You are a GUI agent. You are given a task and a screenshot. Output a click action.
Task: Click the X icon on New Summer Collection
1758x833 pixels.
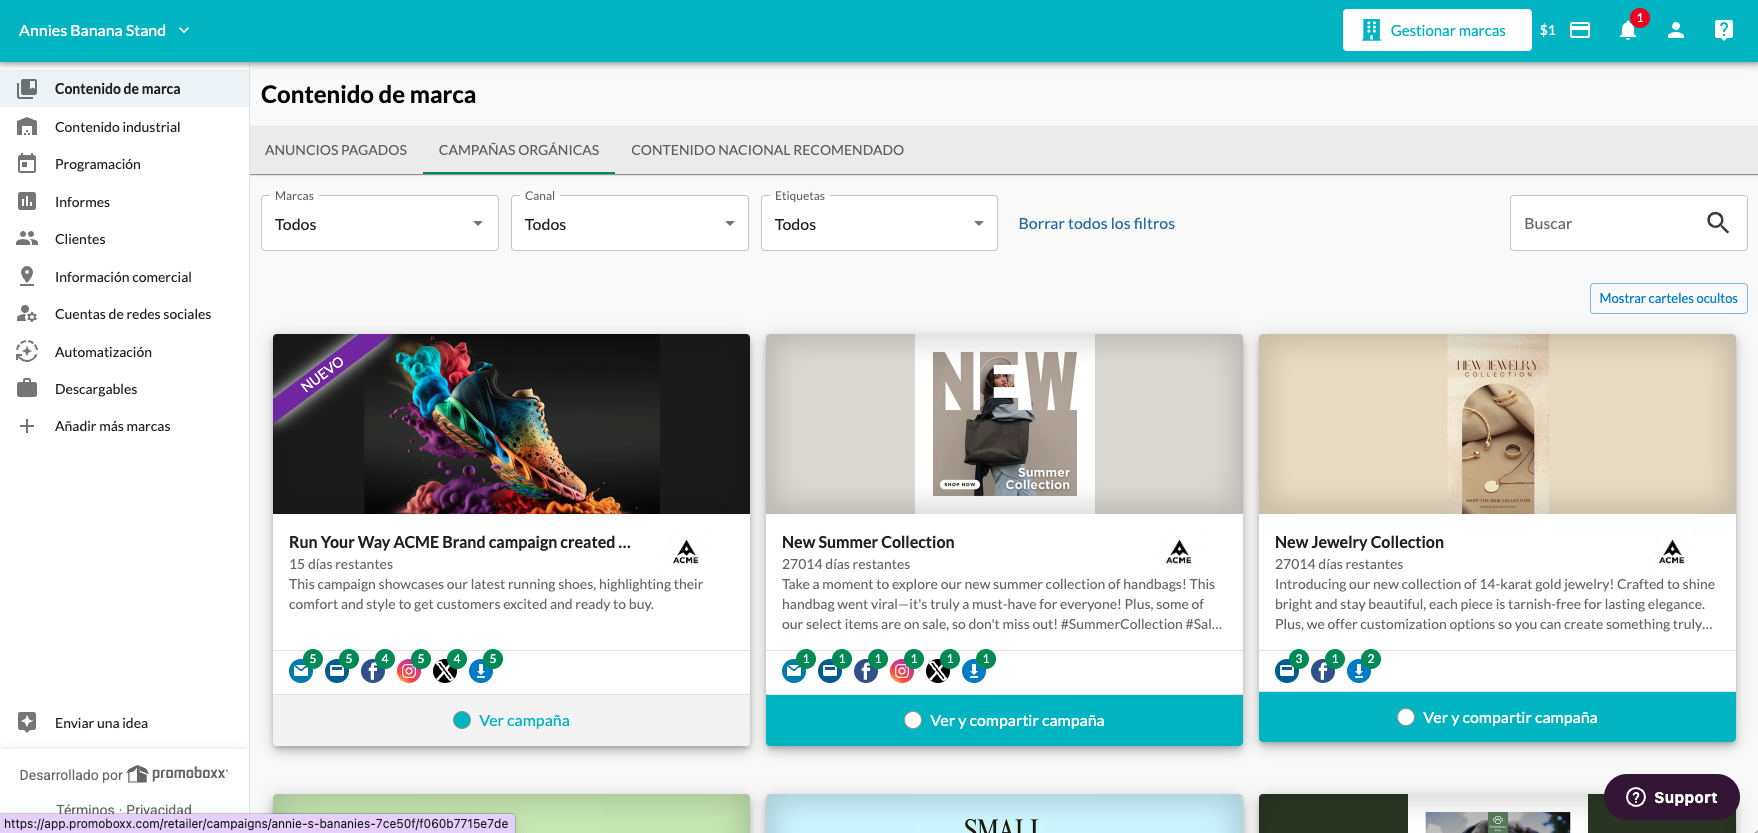pos(938,671)
